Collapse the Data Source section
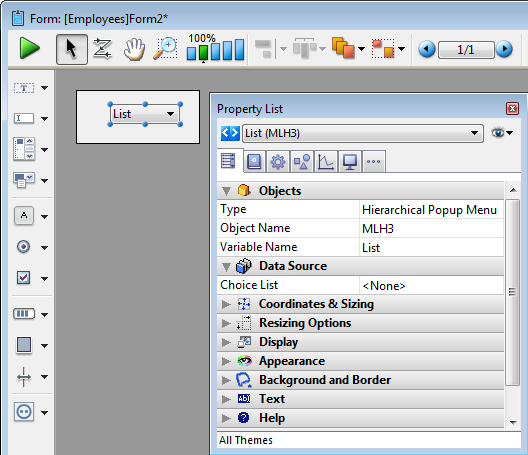The width and height of the screenshot is (528, 455). tap(226, 266)
